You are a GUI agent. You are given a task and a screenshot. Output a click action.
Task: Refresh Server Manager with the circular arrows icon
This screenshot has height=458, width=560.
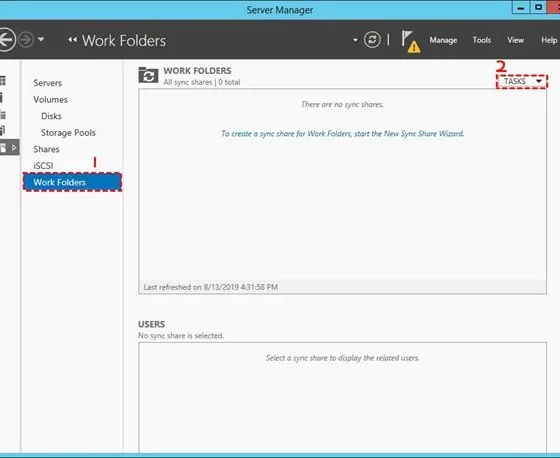point(372,40)
